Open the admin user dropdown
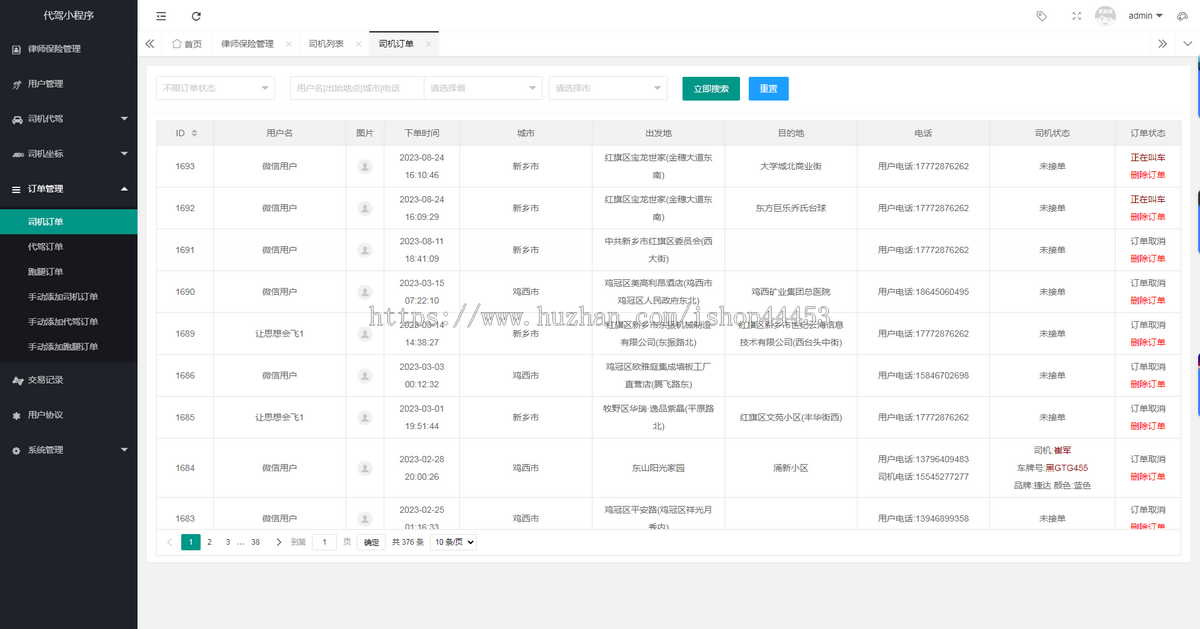1200x629 pixels. click(x=1145, y=16)
